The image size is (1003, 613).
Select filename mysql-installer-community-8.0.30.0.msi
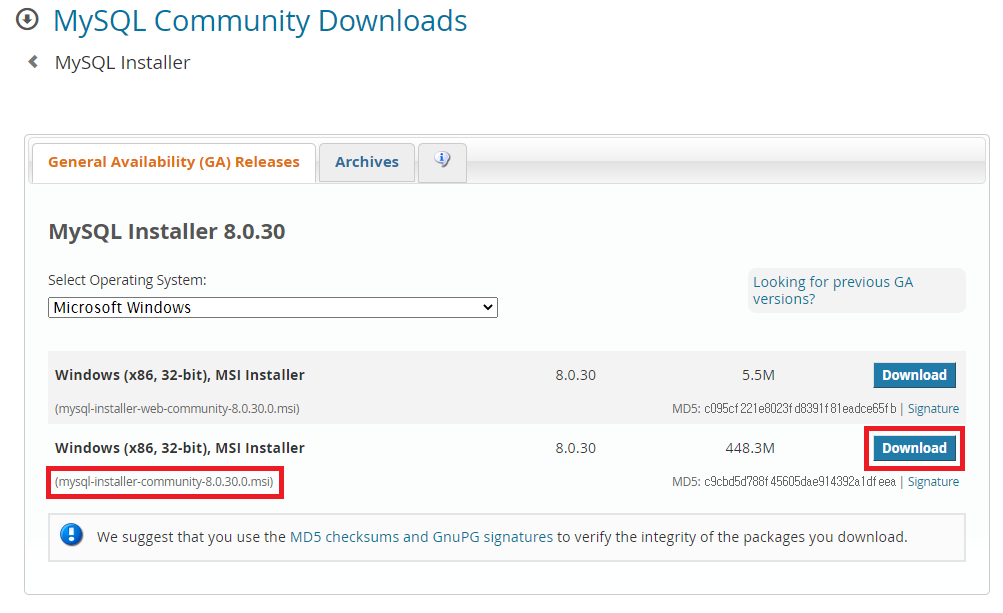164,481
